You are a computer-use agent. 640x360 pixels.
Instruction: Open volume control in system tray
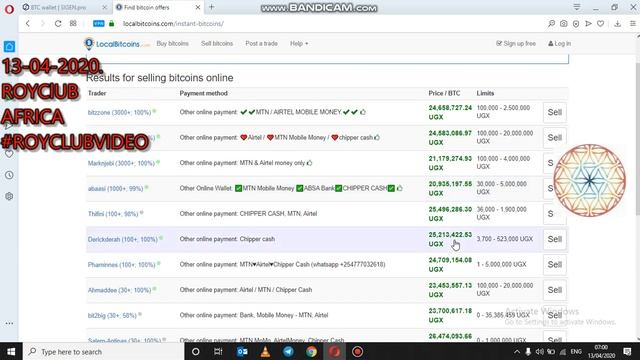(x=540, y=351)
